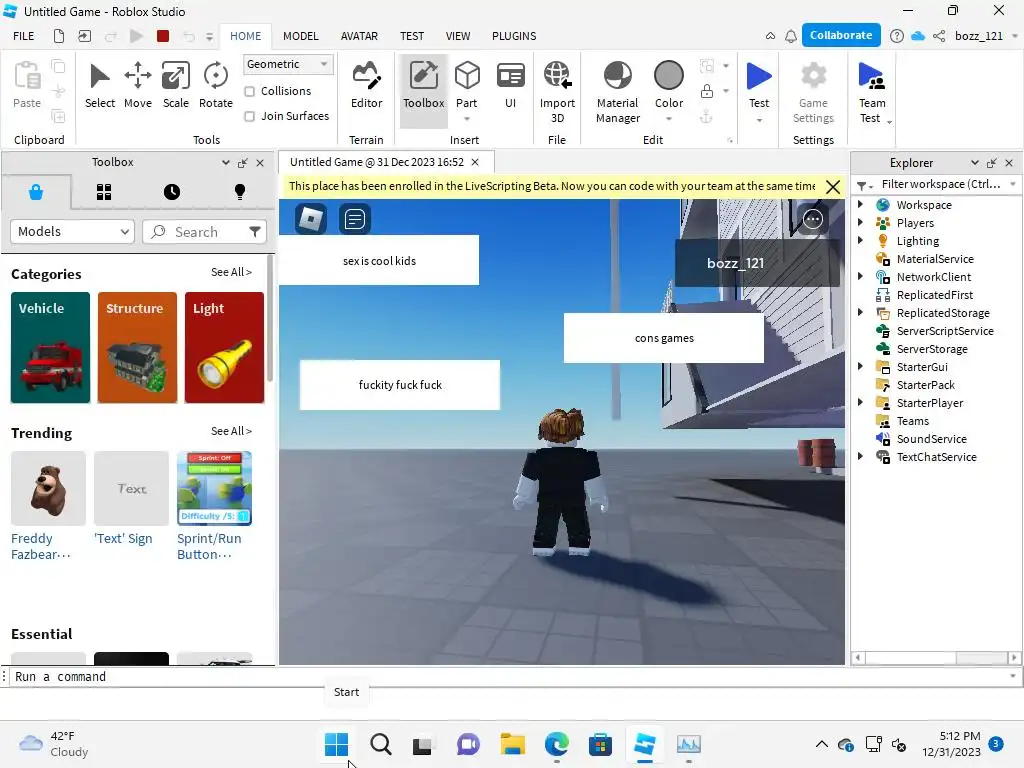Expand the Lighting tree node

(861, 240)
